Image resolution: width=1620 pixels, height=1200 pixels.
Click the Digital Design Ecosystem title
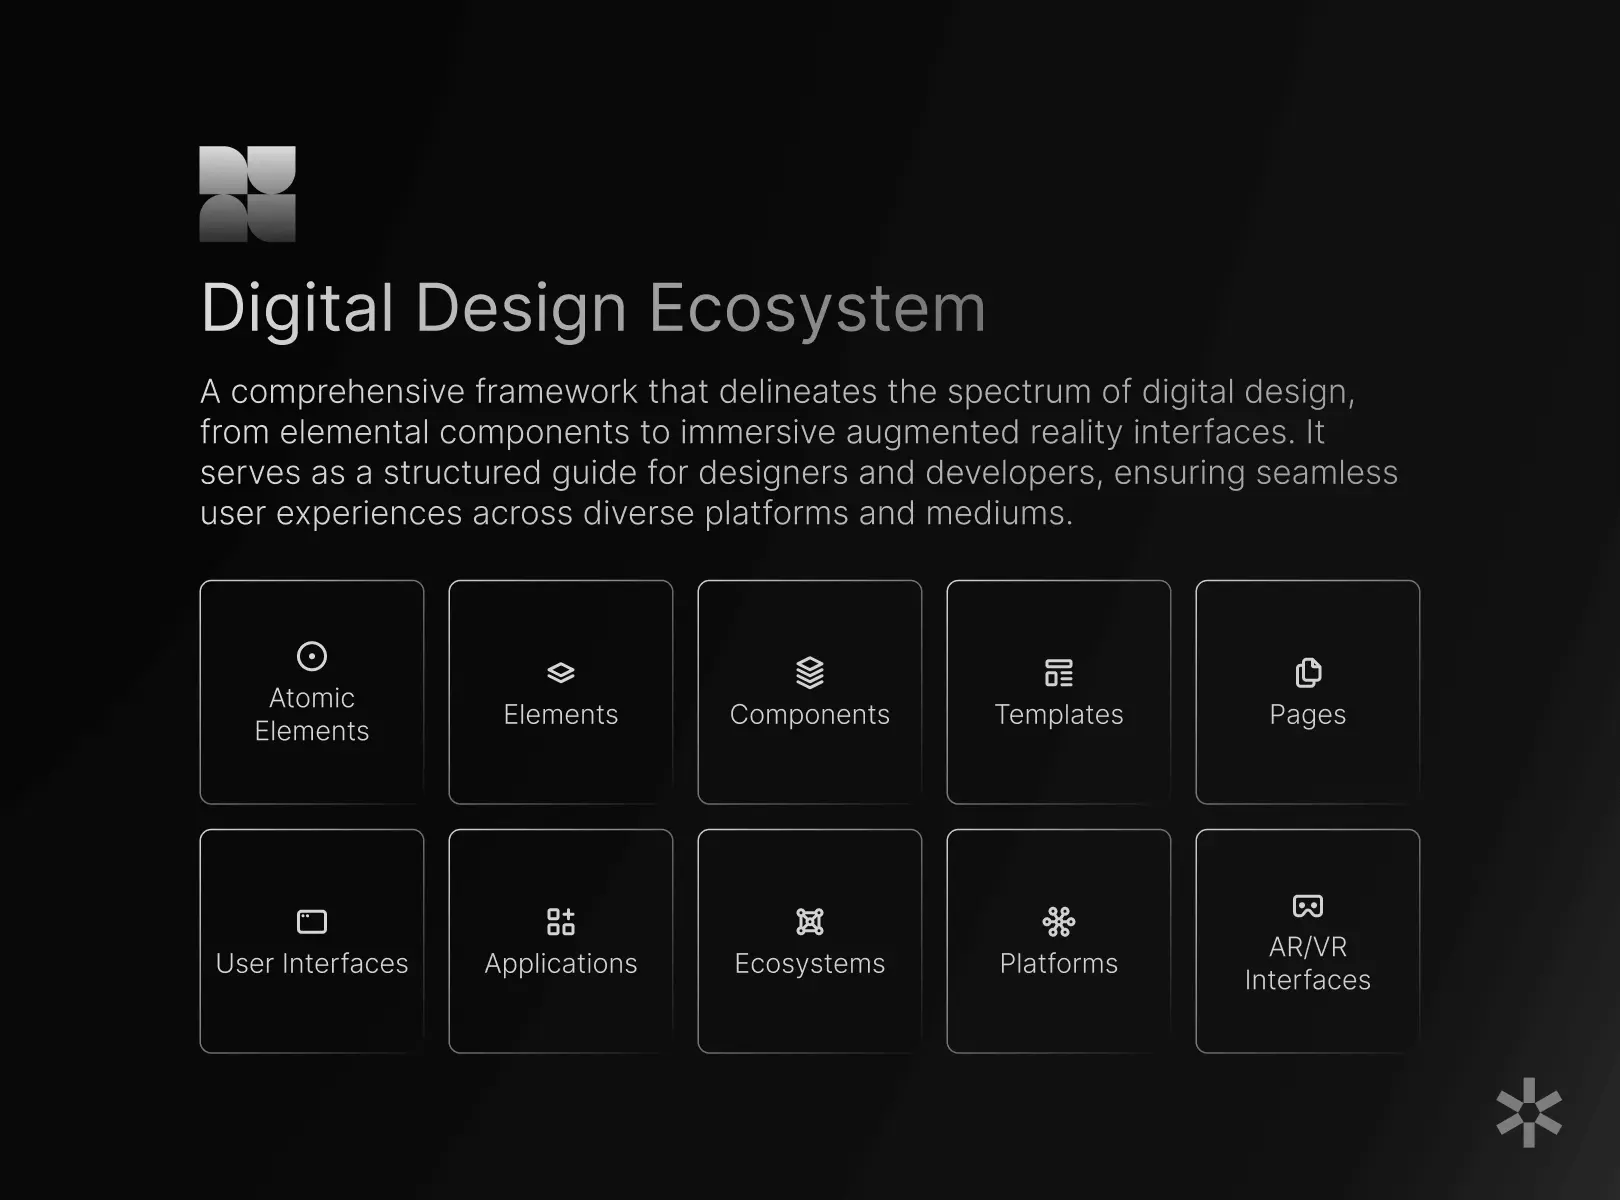593,306
